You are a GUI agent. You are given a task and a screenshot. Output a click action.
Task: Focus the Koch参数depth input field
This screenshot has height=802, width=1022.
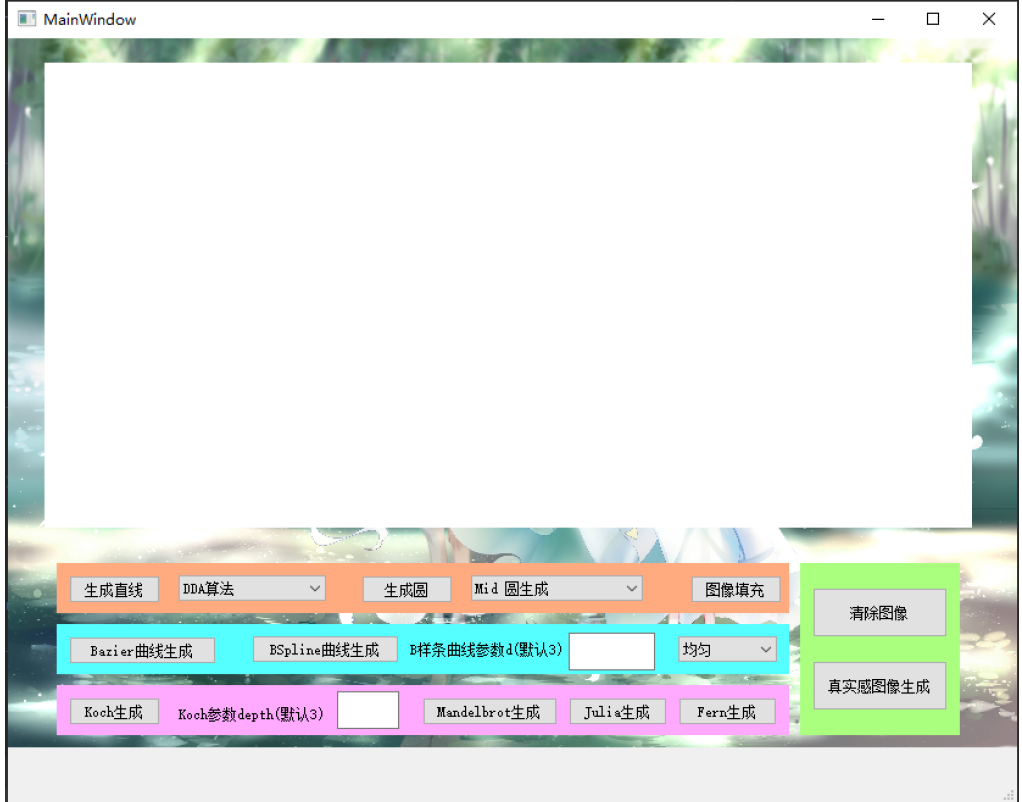click(368, 710)
